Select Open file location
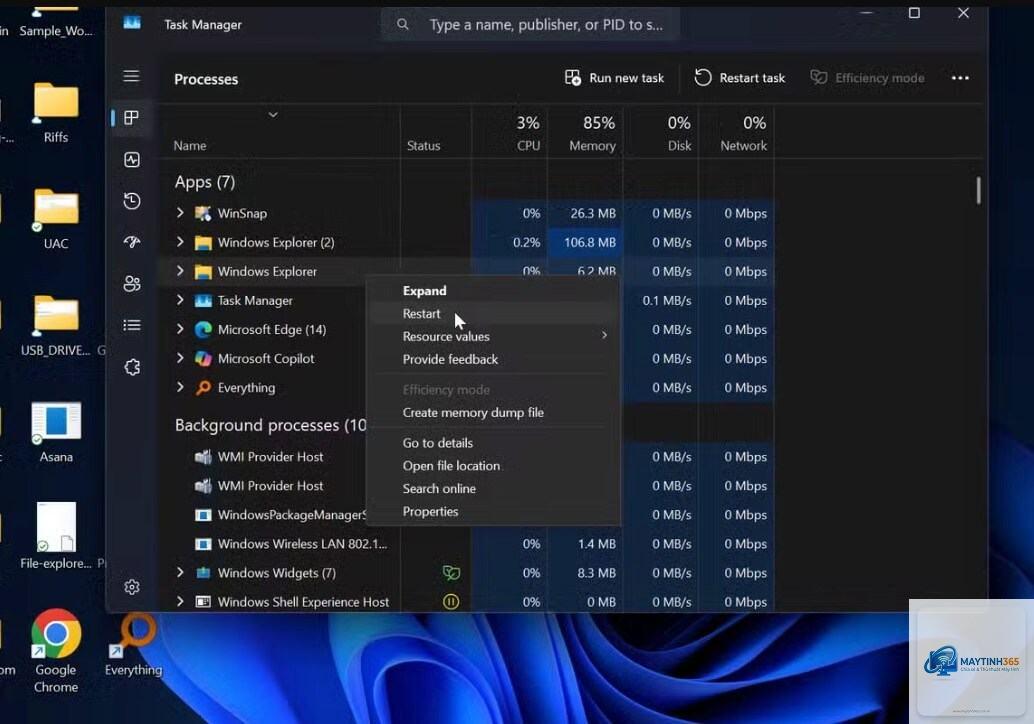 click(492, 466)
